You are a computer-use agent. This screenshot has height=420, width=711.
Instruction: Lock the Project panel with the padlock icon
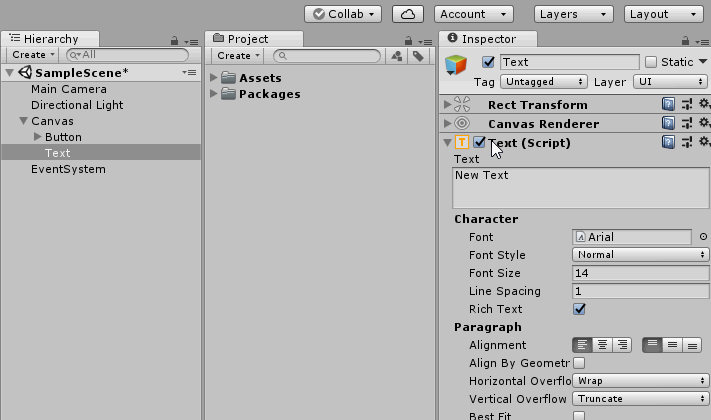point(409,41)
